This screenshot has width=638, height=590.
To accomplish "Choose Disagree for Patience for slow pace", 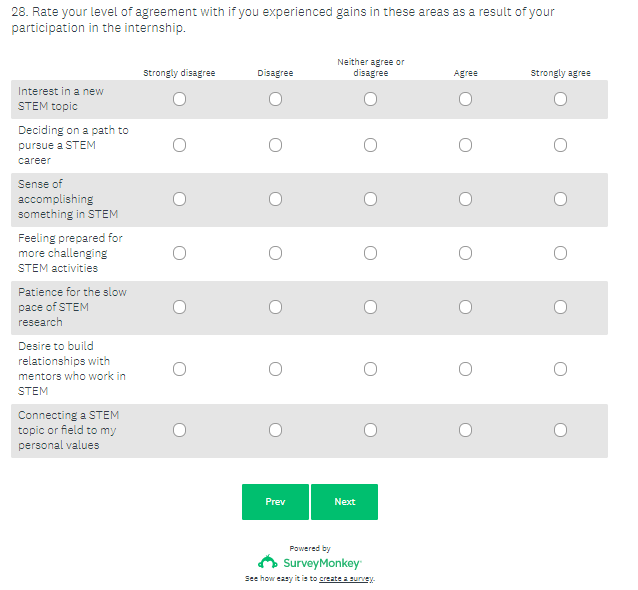I will pyautogui.click(x=275, y=307).
